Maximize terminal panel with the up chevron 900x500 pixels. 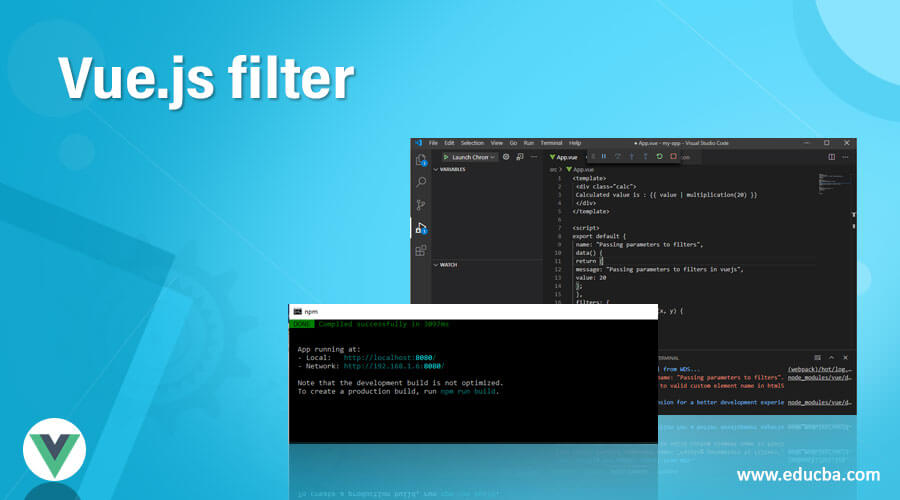[831, 358]
